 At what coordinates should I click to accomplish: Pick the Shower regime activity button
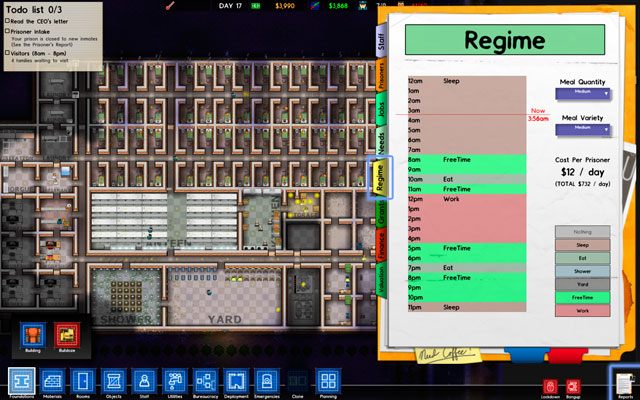(x=582, y=271)
